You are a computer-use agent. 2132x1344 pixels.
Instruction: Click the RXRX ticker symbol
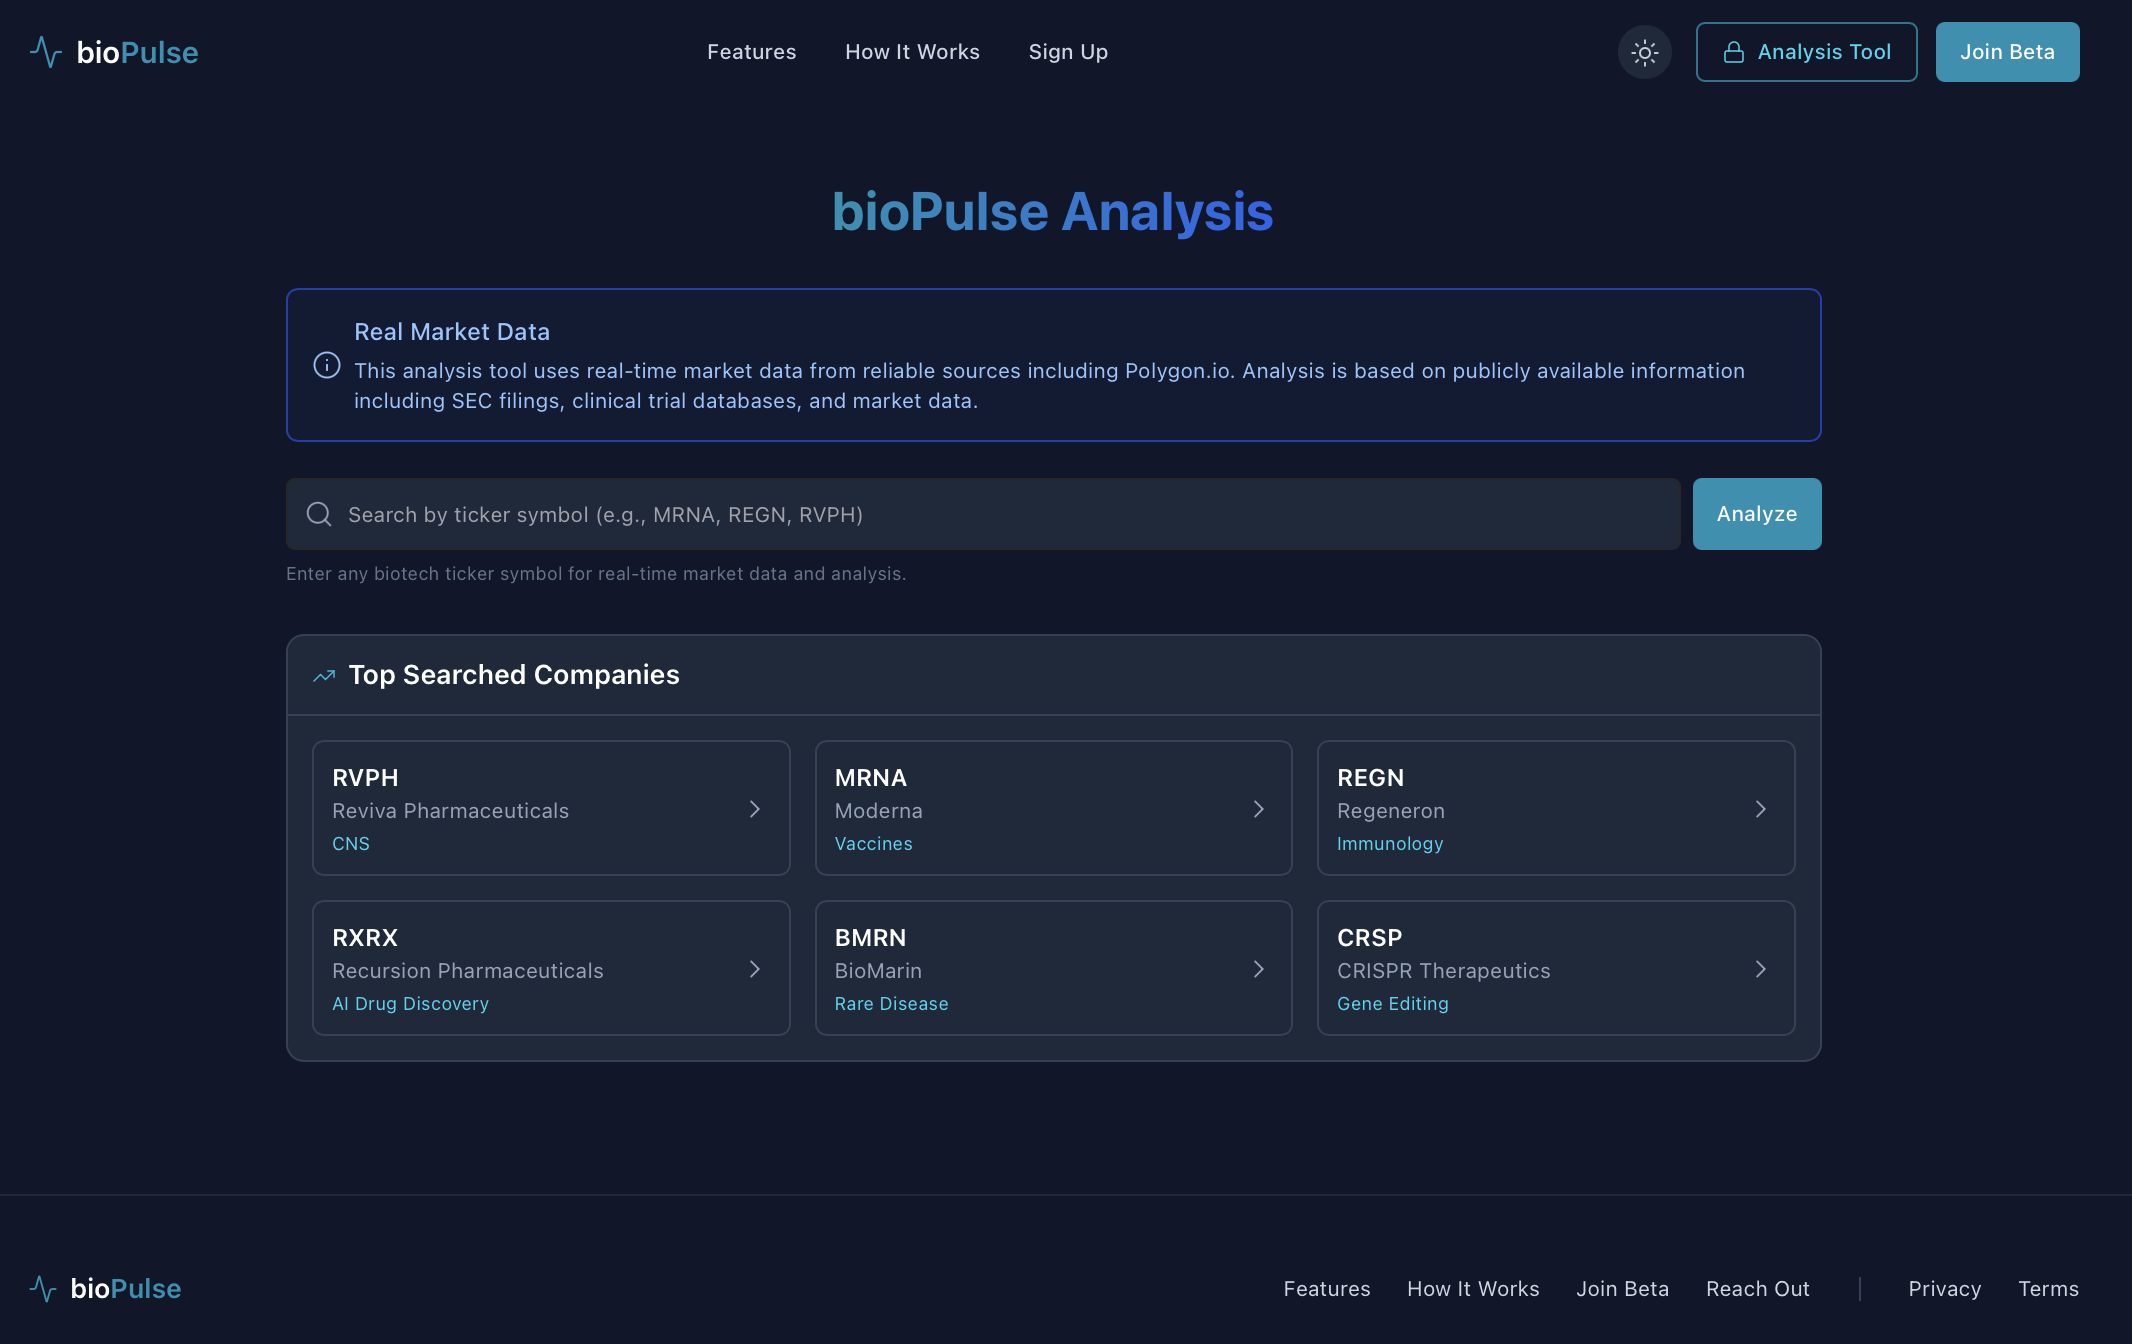pos(364,938)
